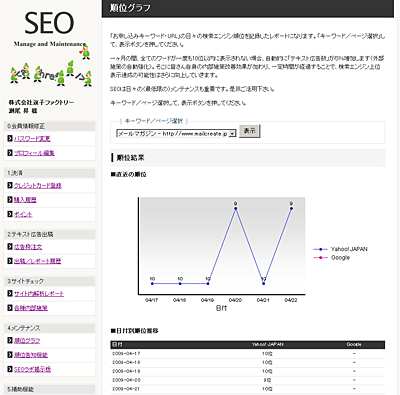The image size is (400, 395).
Task: Click arrow icon beside クレジットカード登録
Action: pyautogui.click(x=10, y=185)
